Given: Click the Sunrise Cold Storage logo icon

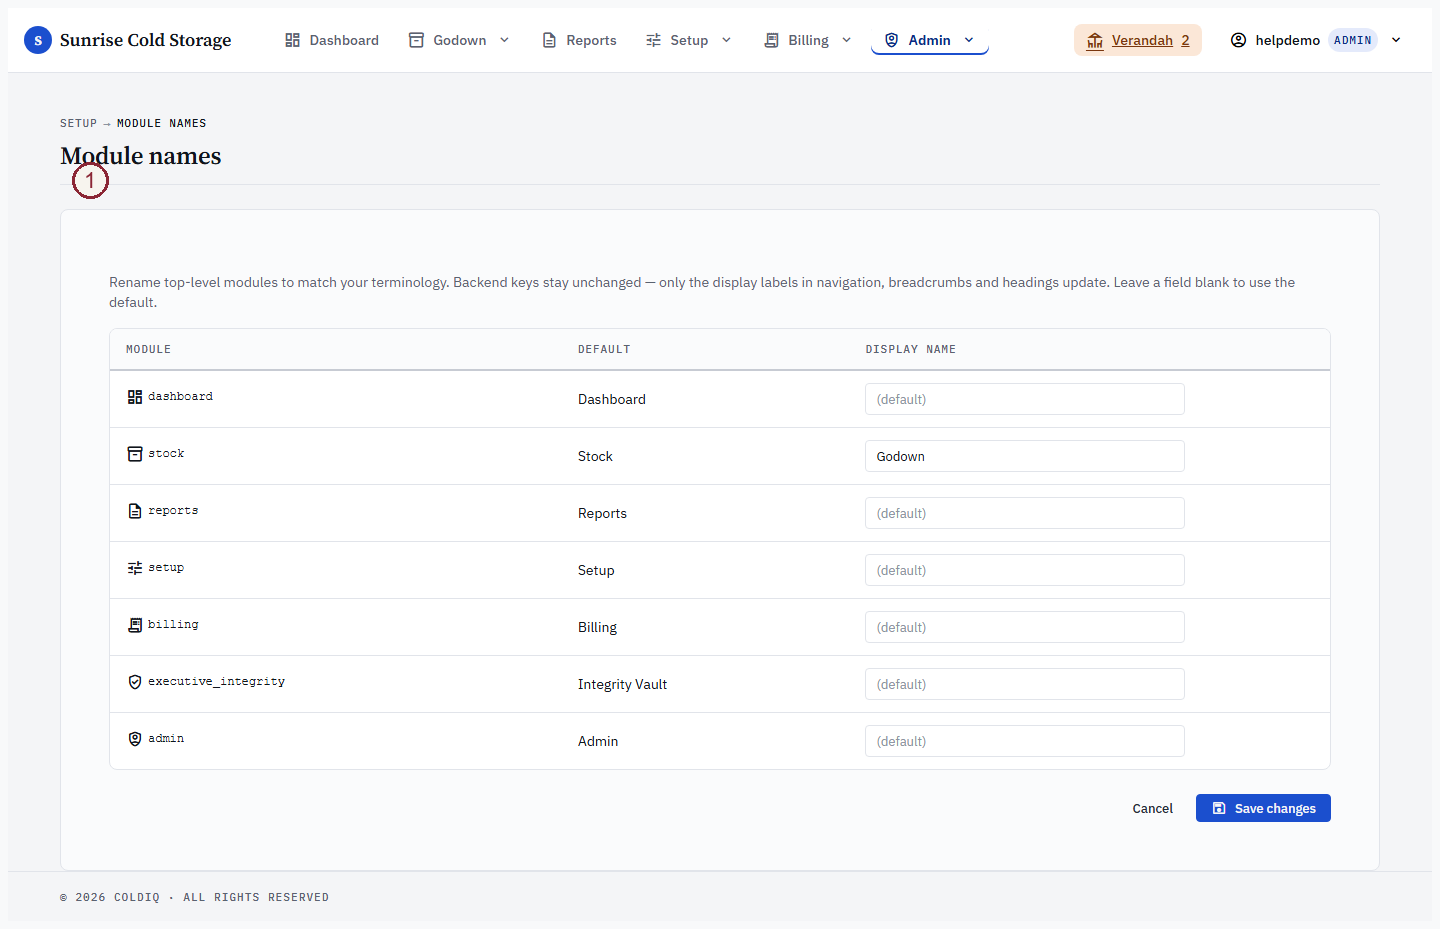Looking at the screenshot, I should tap(38, 40).
